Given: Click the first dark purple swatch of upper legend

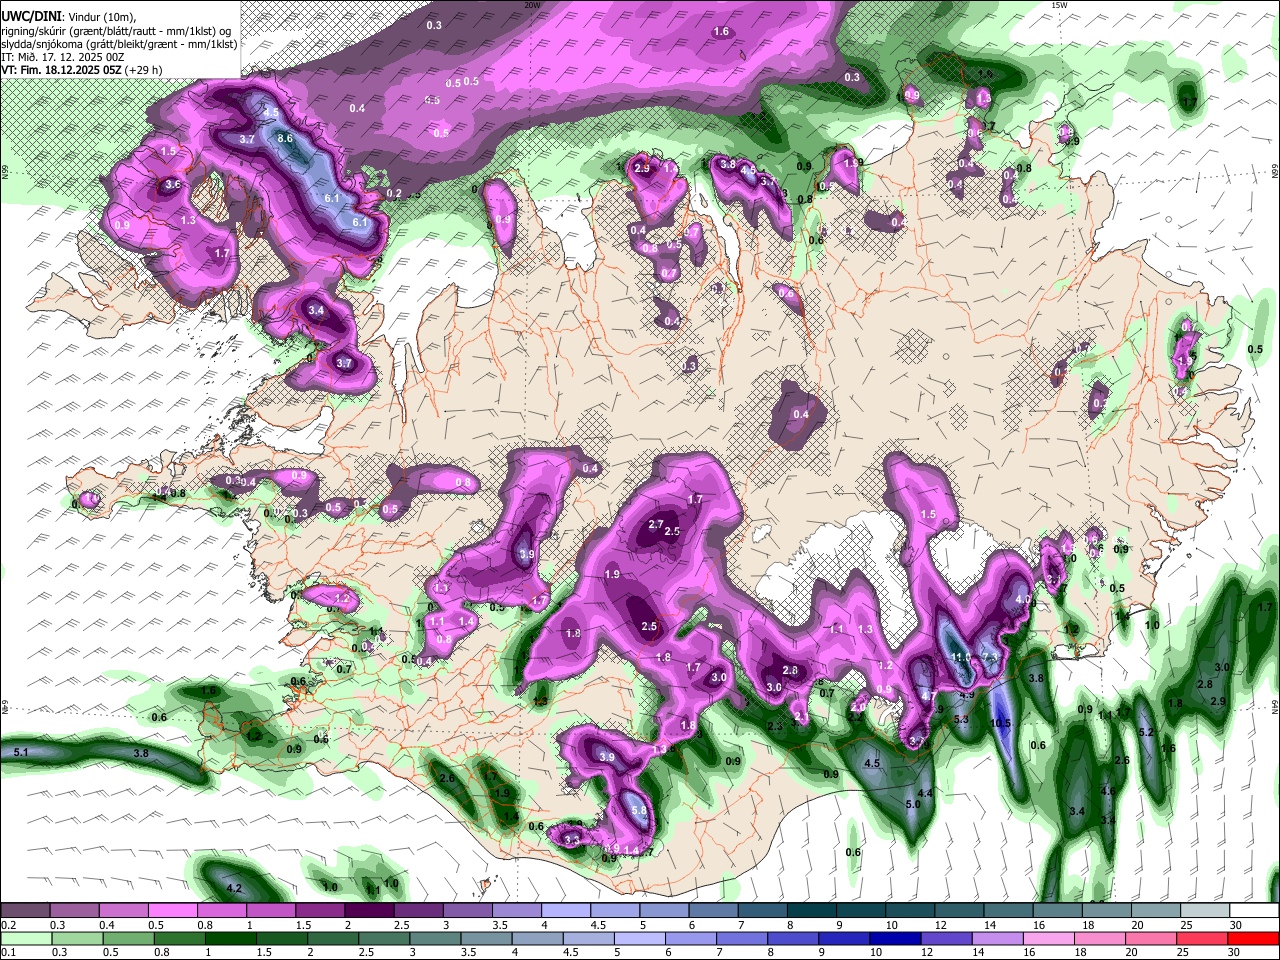Looking at the screenshot, I should point(26,911).
